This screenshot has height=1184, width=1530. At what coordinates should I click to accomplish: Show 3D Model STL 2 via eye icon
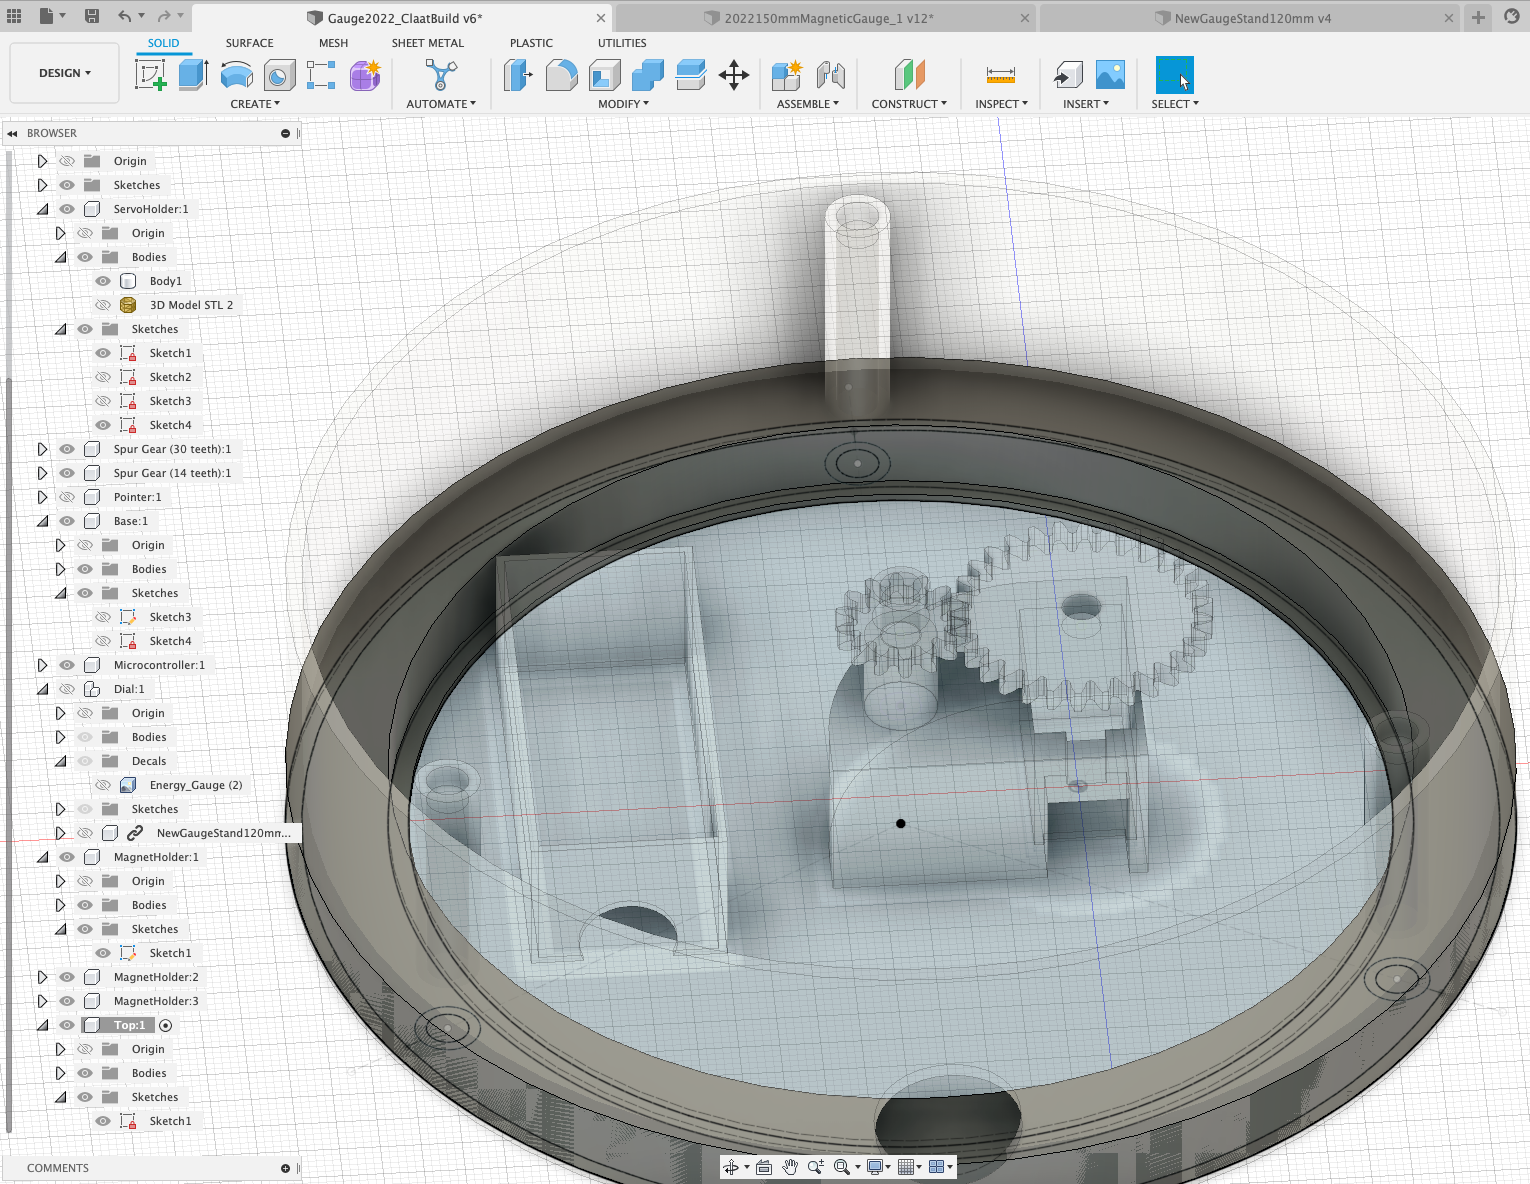click(x=103, y=305)
